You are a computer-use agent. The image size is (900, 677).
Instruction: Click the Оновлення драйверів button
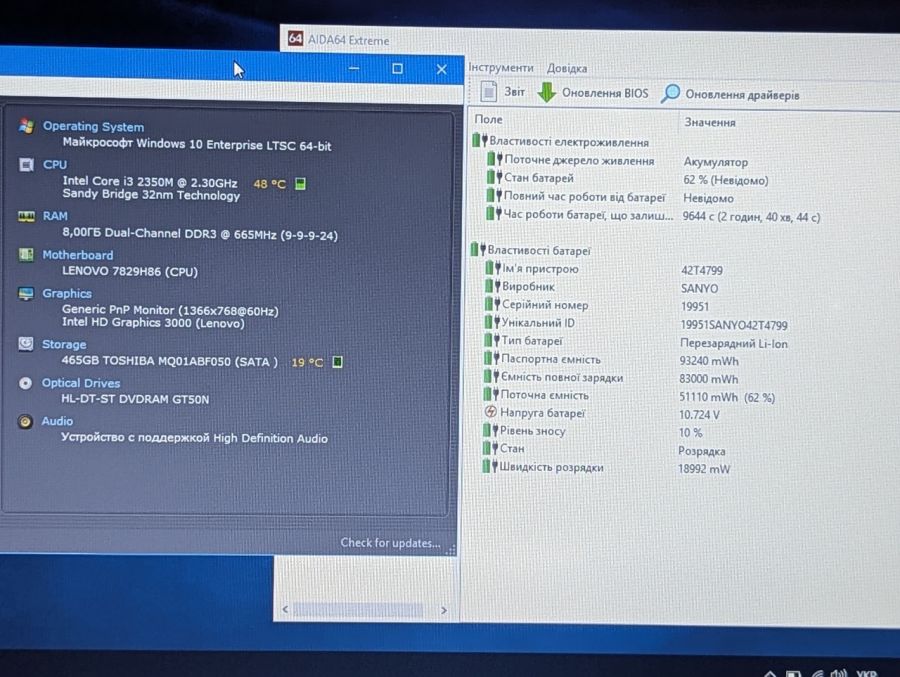pos(730,94)
